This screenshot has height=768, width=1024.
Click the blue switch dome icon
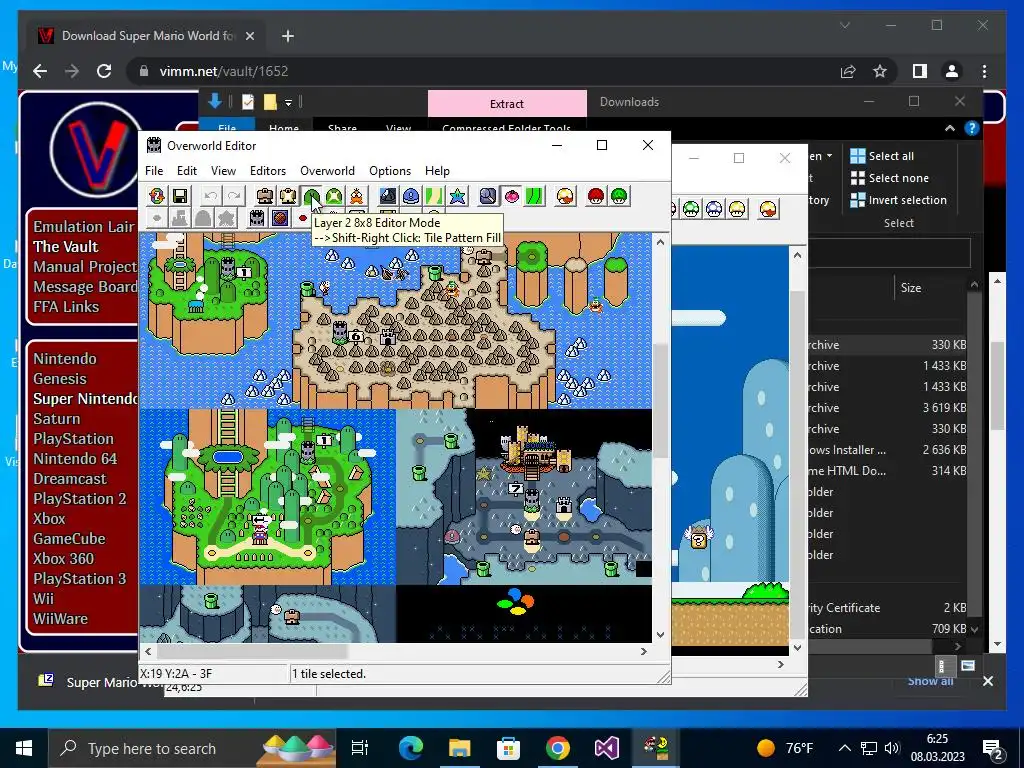pos(411,196)
